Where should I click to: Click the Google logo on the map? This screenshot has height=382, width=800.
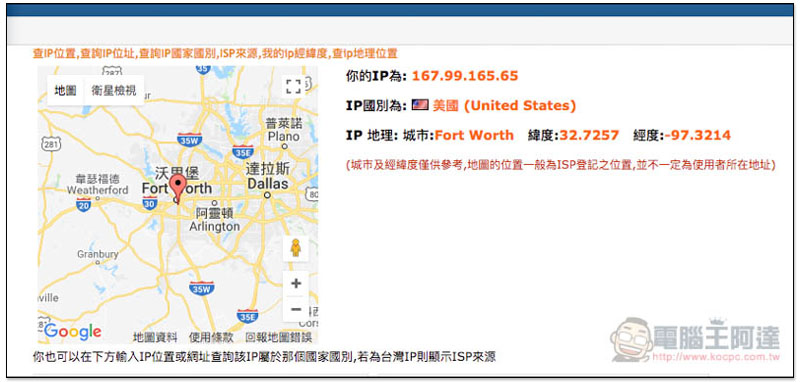72,332
